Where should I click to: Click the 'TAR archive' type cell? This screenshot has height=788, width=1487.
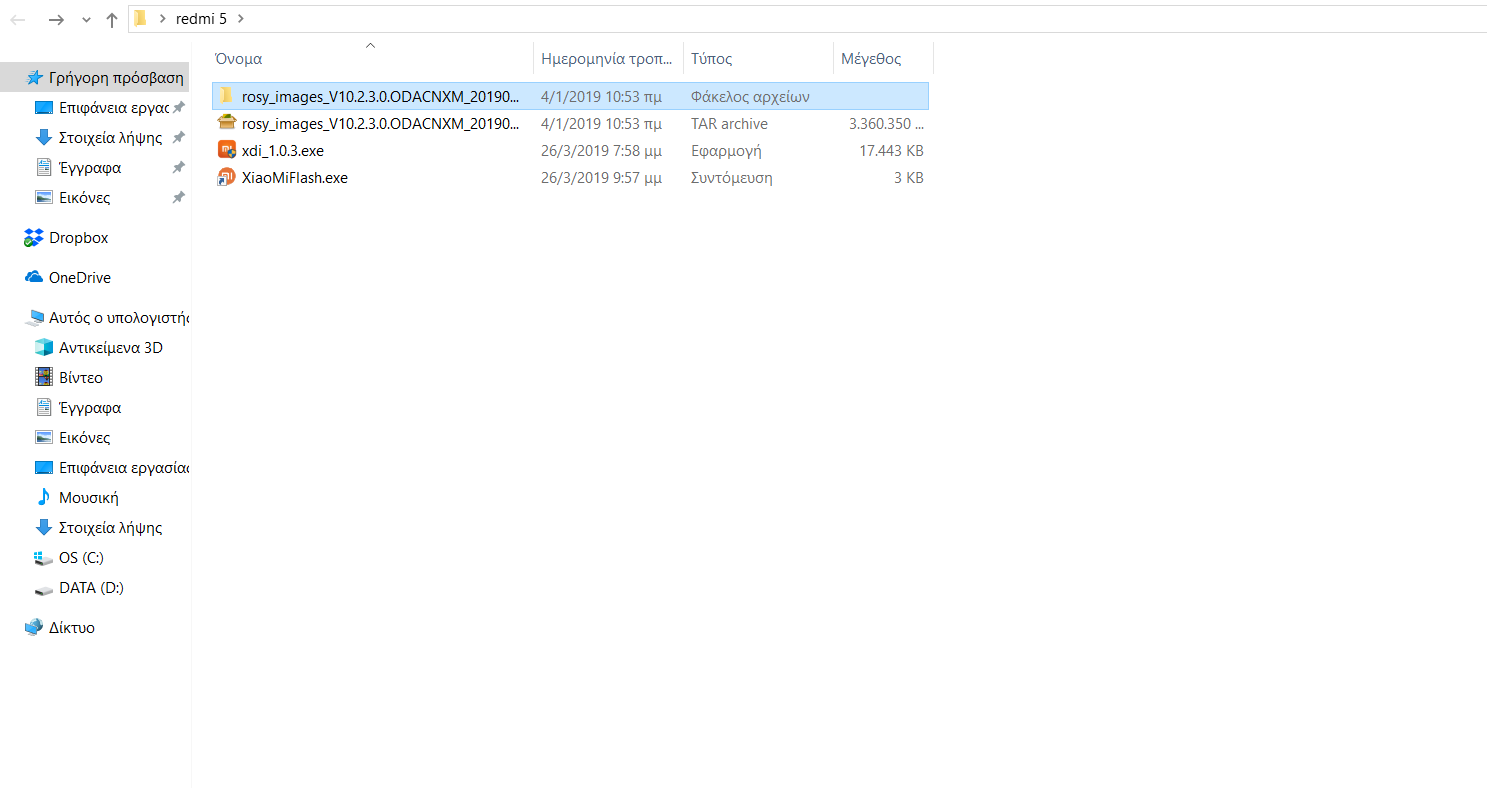pyautogui.click(x=729, y=124)
